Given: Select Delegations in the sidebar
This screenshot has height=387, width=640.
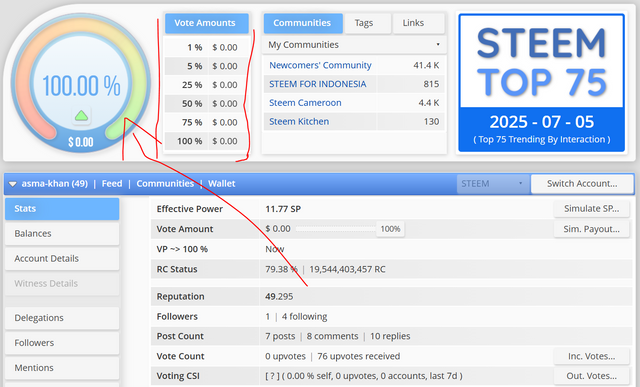Looking at the screenshot, I should tap(62, 318).
